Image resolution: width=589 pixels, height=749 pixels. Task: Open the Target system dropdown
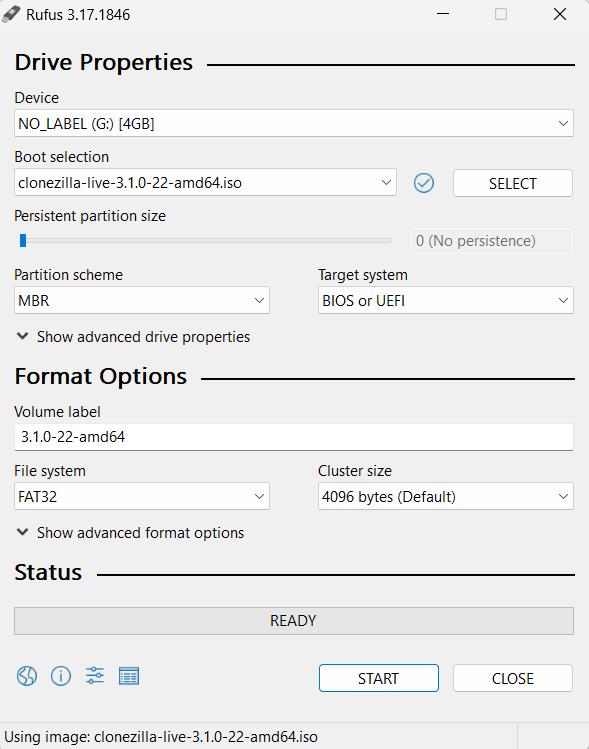(x=446, y=300)
